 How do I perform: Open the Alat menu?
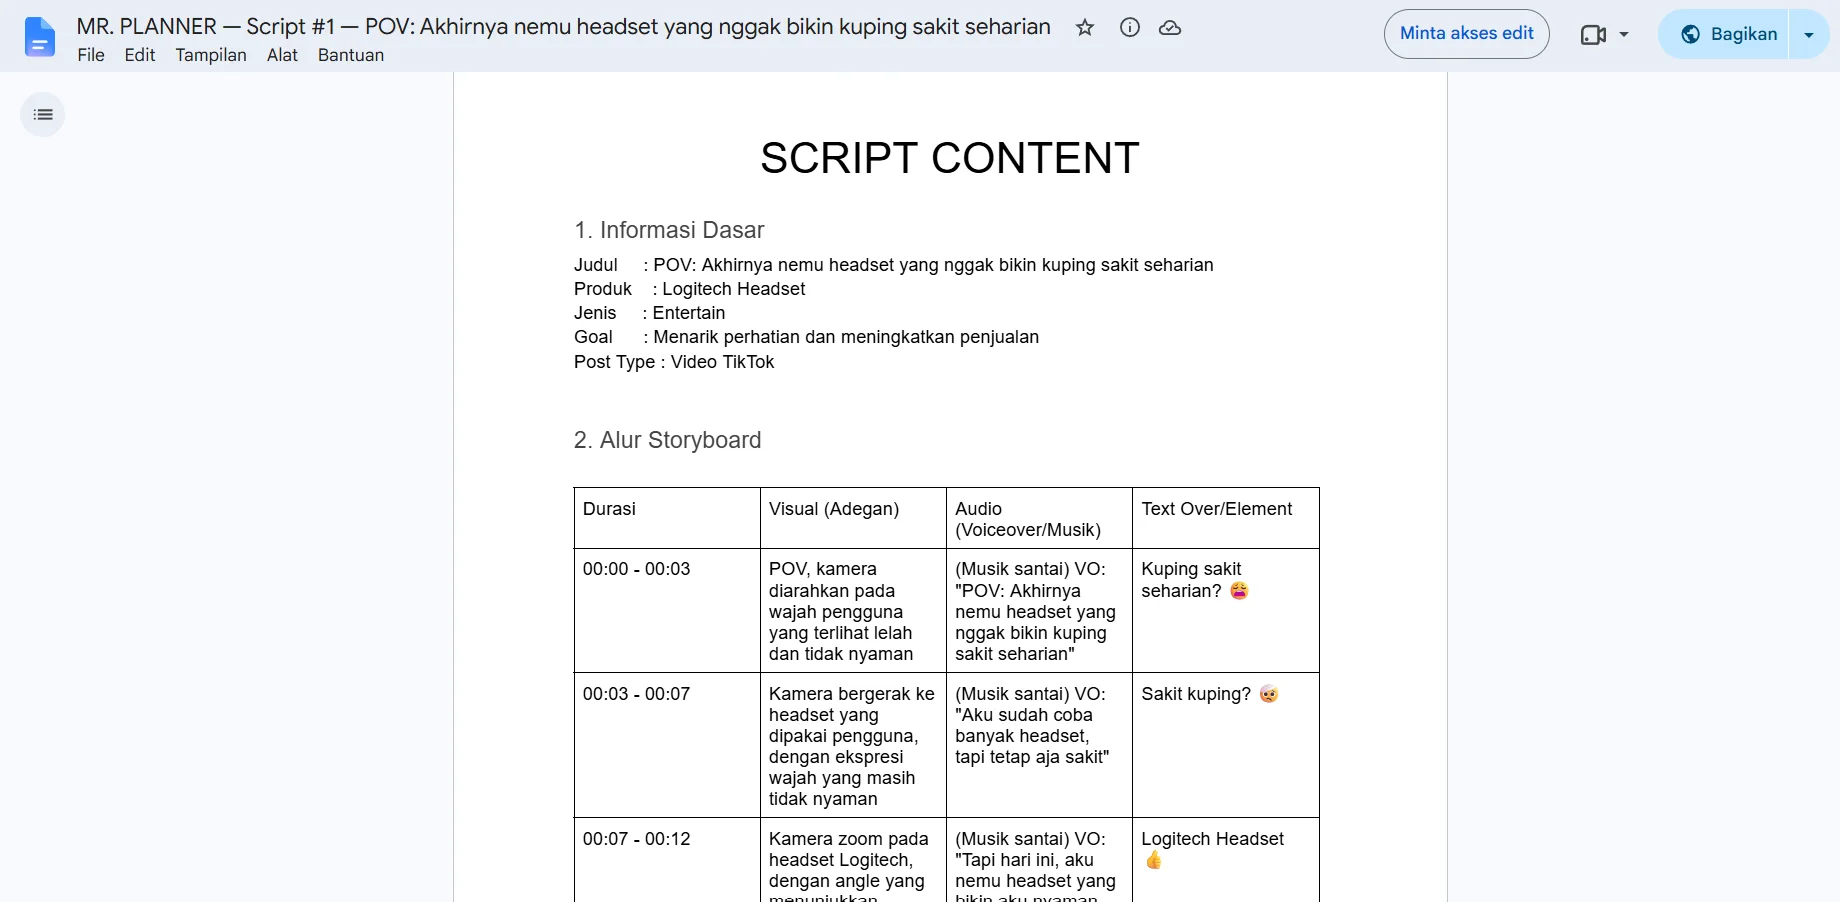coord(282,55)
